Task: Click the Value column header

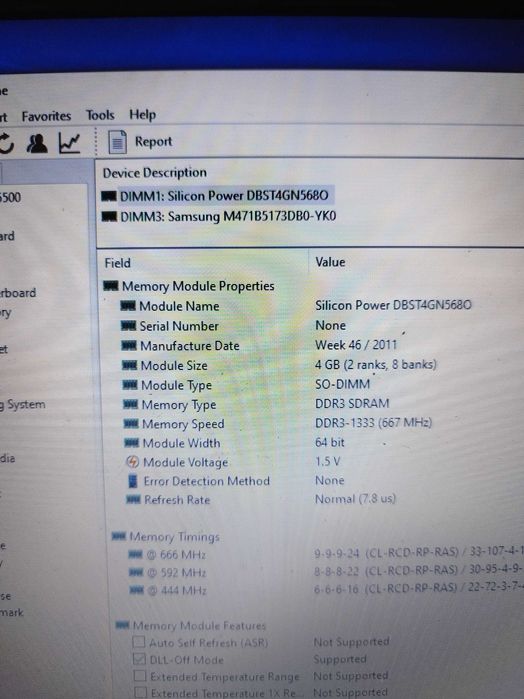Action: coord(330,262)
